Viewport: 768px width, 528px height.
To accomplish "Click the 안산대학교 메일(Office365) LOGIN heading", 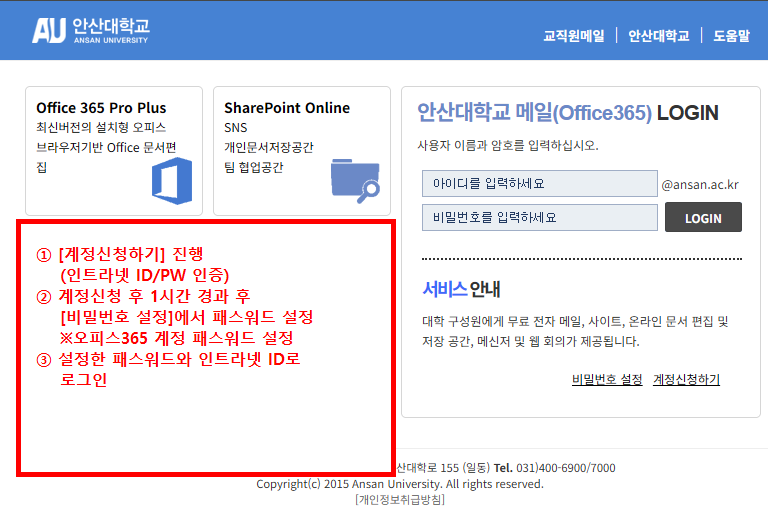I will pos(568,113).
